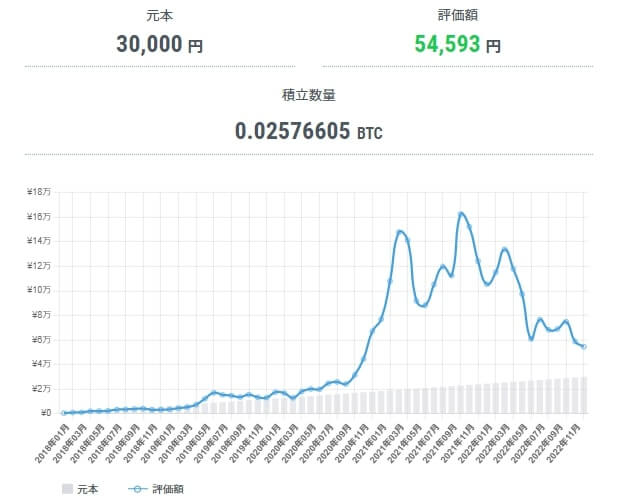Image resolution: width=617 pixels, height=499 pixels.
Task: Select the 30,000 円 principal amount at top
Action: click(159, 44)
